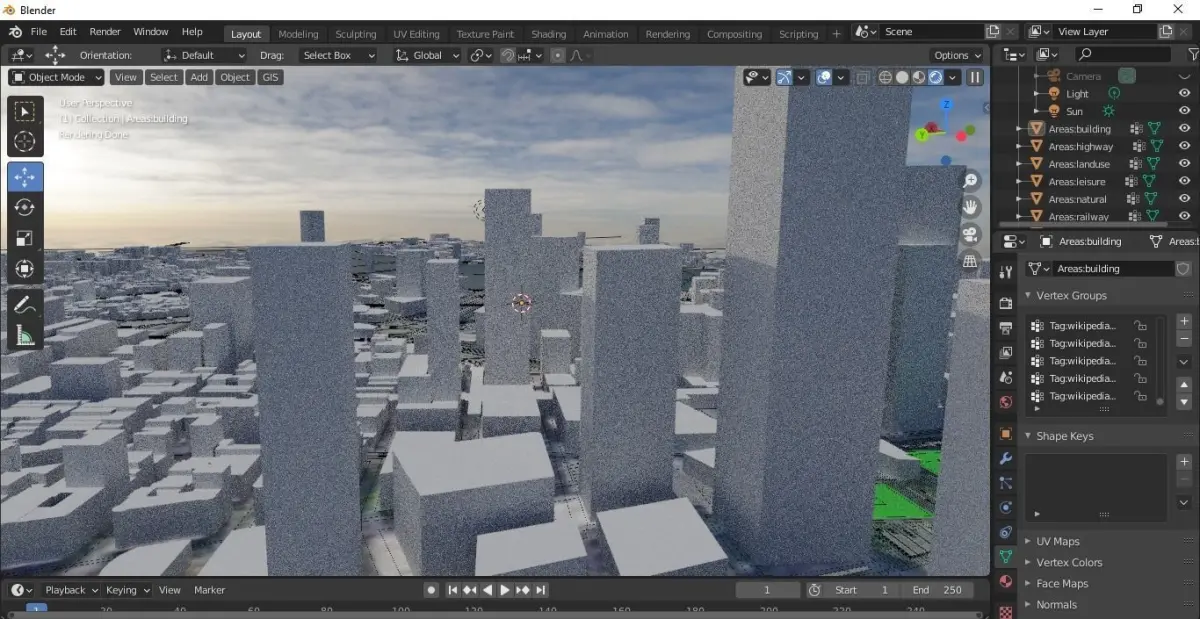Open View Layer properties tab

tap(1006, 353)
